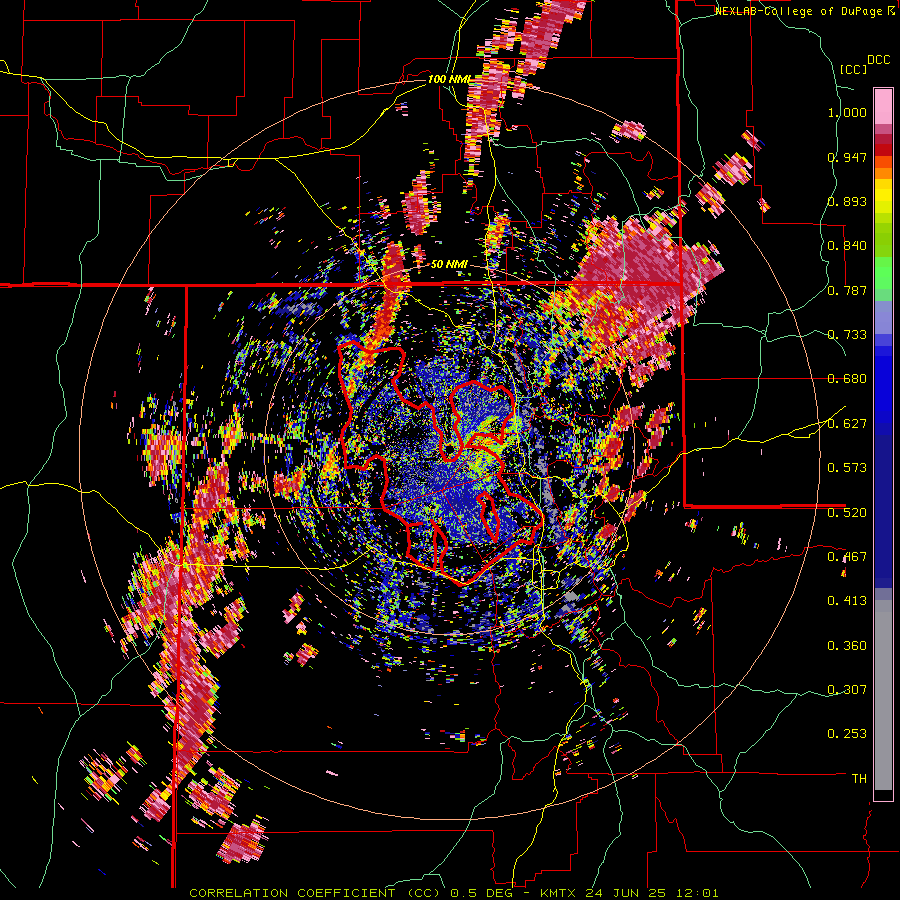Select the 0.413 scale value

point(847,601)
